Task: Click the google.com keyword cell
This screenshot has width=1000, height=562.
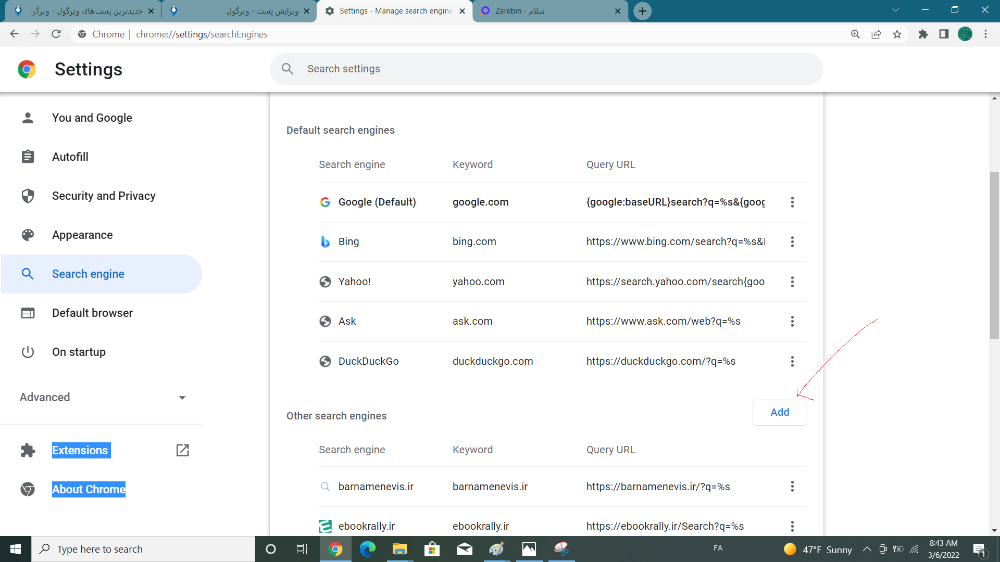Action: tap(480, 202)
